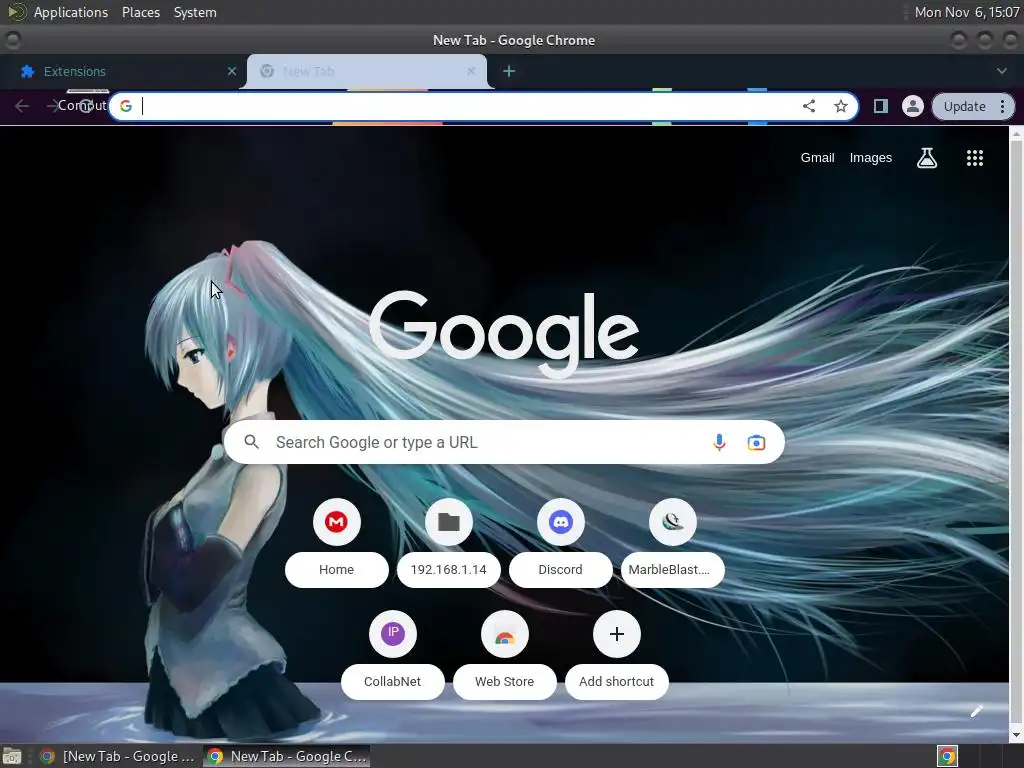Click the page vertical scrollbar

[x=1016, y=434]
